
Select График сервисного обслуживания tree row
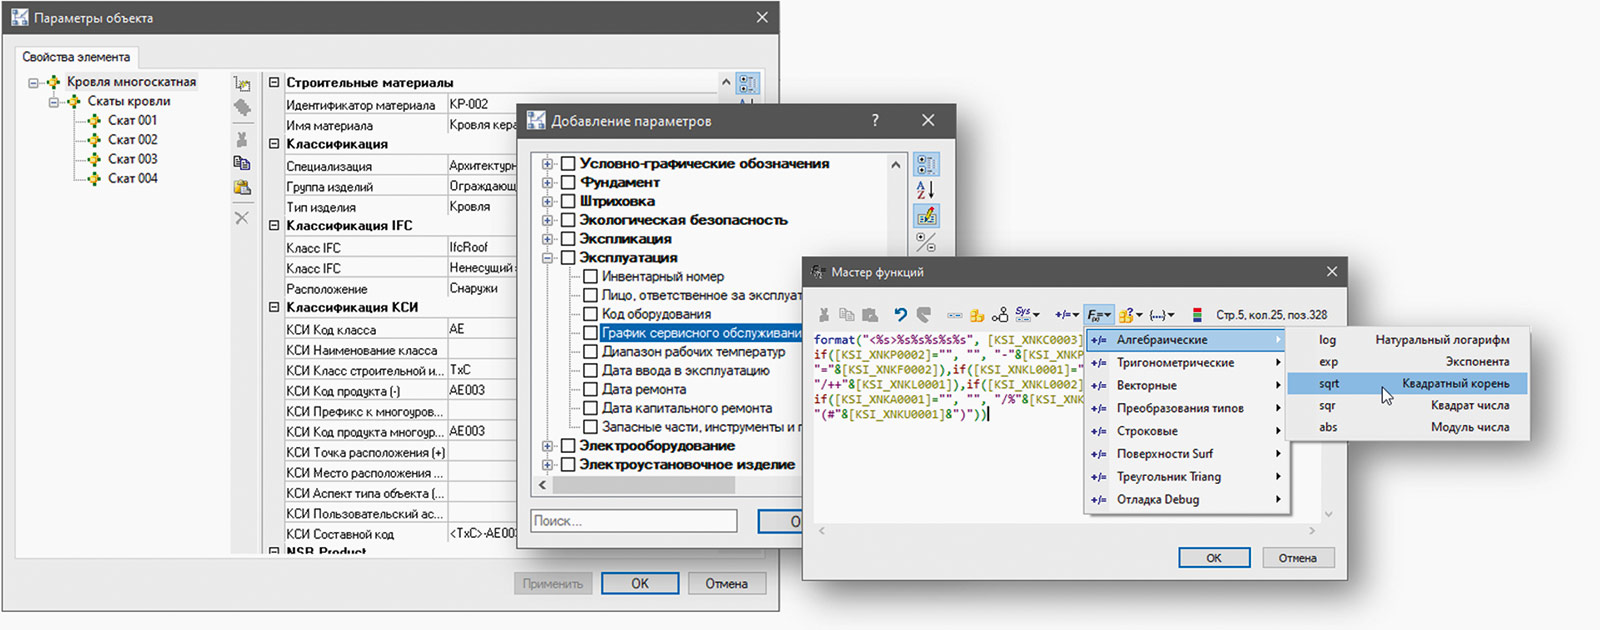701,333
